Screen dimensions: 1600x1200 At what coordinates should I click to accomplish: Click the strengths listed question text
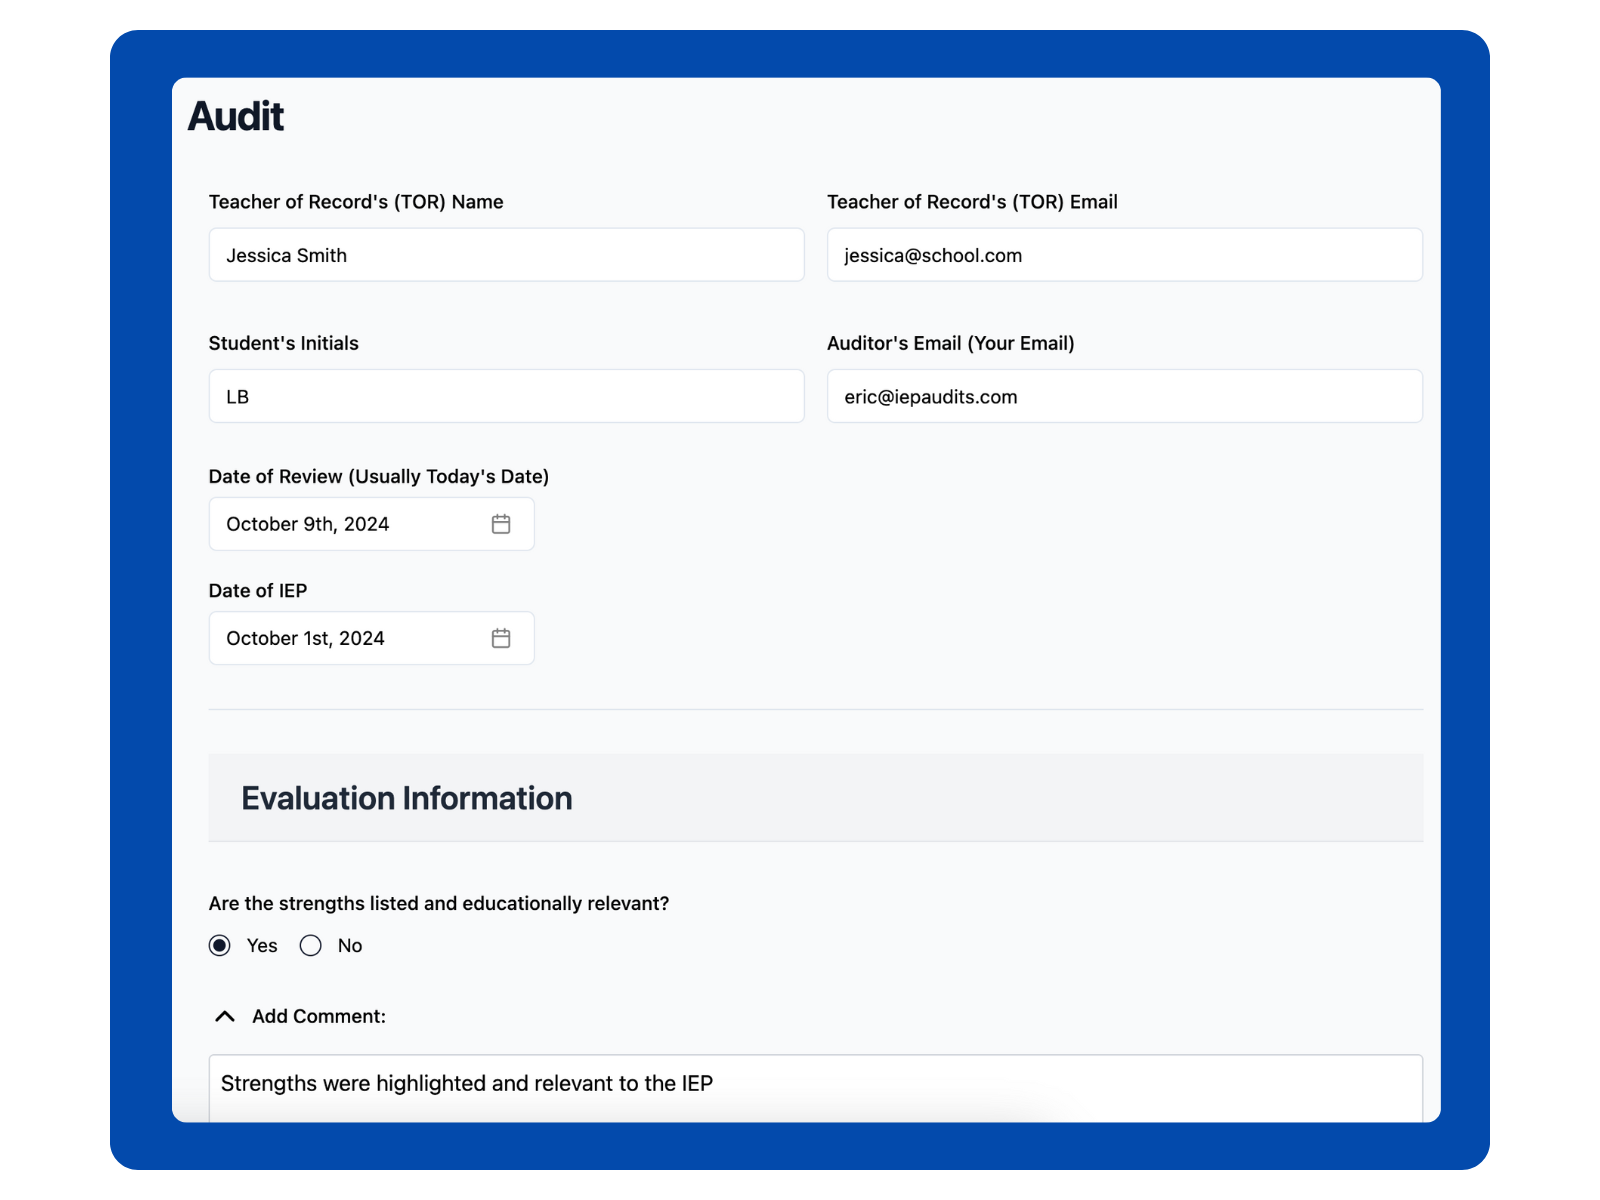pos(439,904)
